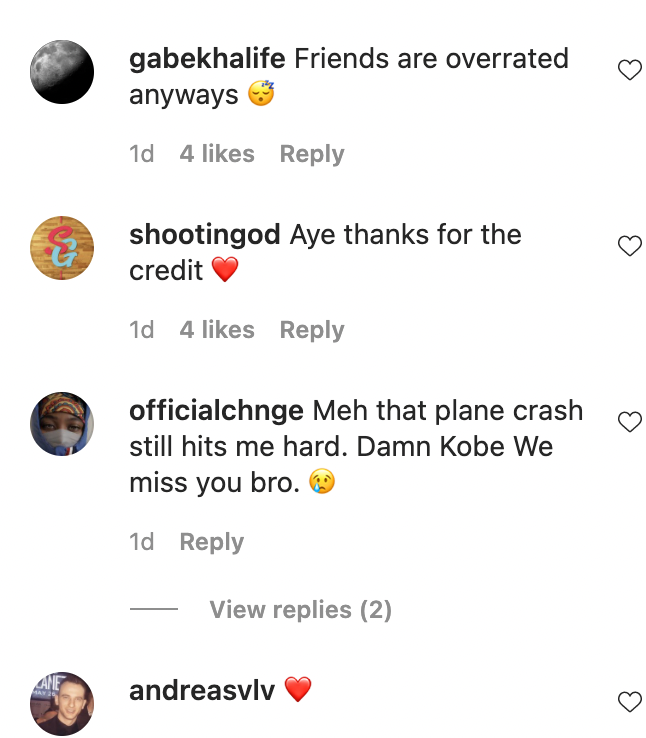The height and width of the screenshot is (738, 646).
Task: Open andreasvlv's profile avatar
Action: [x=62, y=704]
